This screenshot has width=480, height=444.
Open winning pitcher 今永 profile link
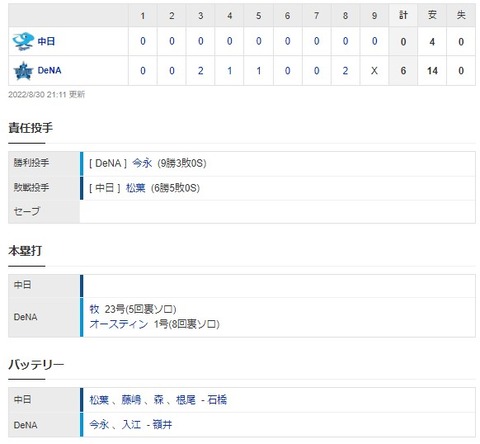[x=142, y=163]
